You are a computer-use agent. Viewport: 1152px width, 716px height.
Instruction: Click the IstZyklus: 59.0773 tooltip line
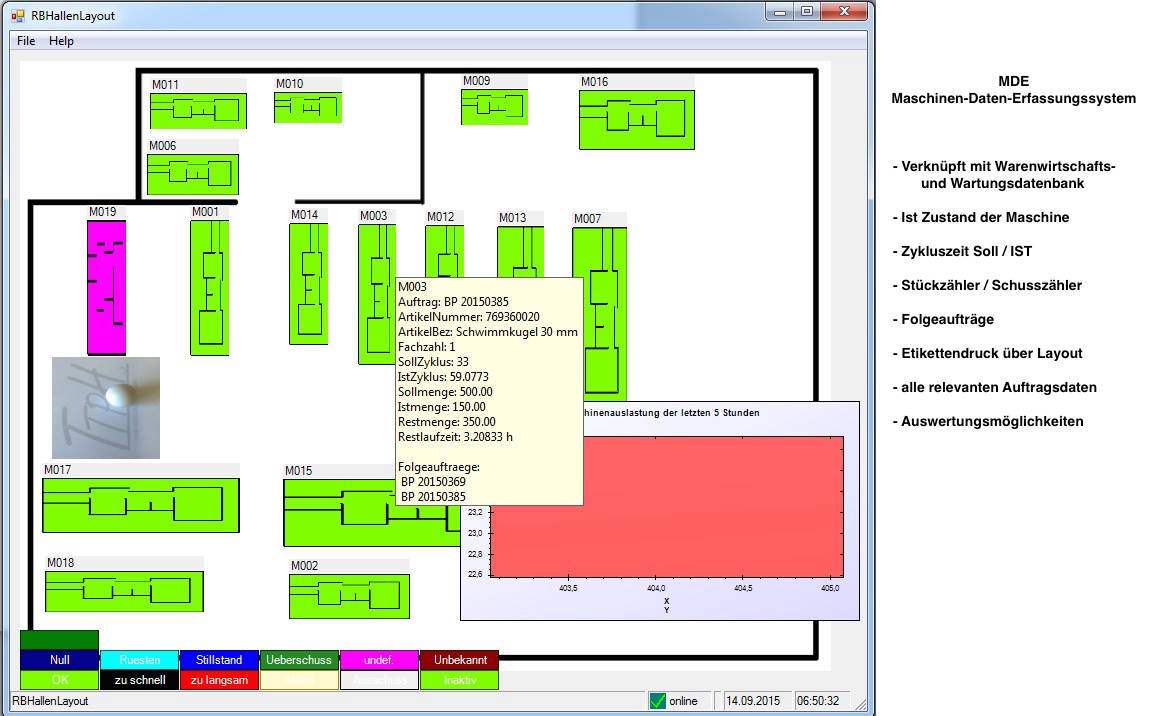[443, 377]
